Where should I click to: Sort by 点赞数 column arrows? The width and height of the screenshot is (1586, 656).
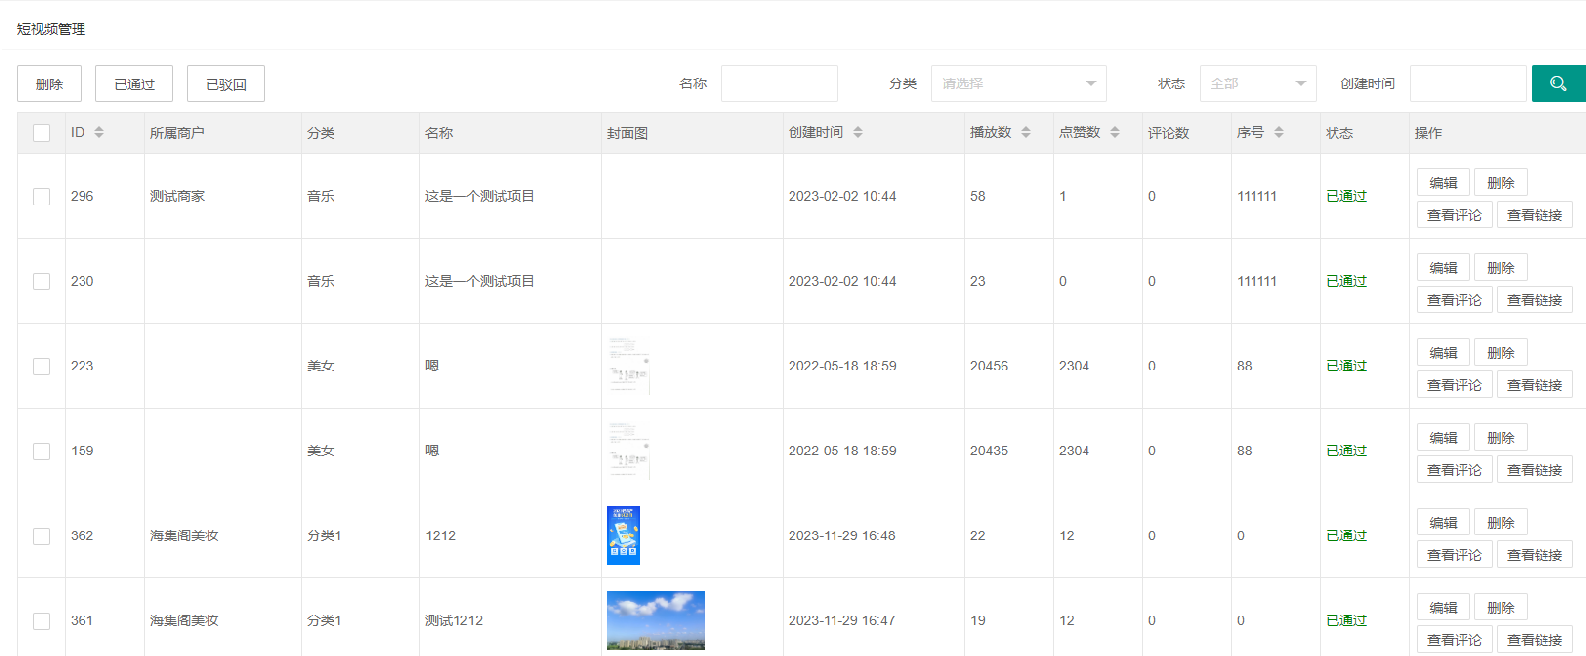1115,133
